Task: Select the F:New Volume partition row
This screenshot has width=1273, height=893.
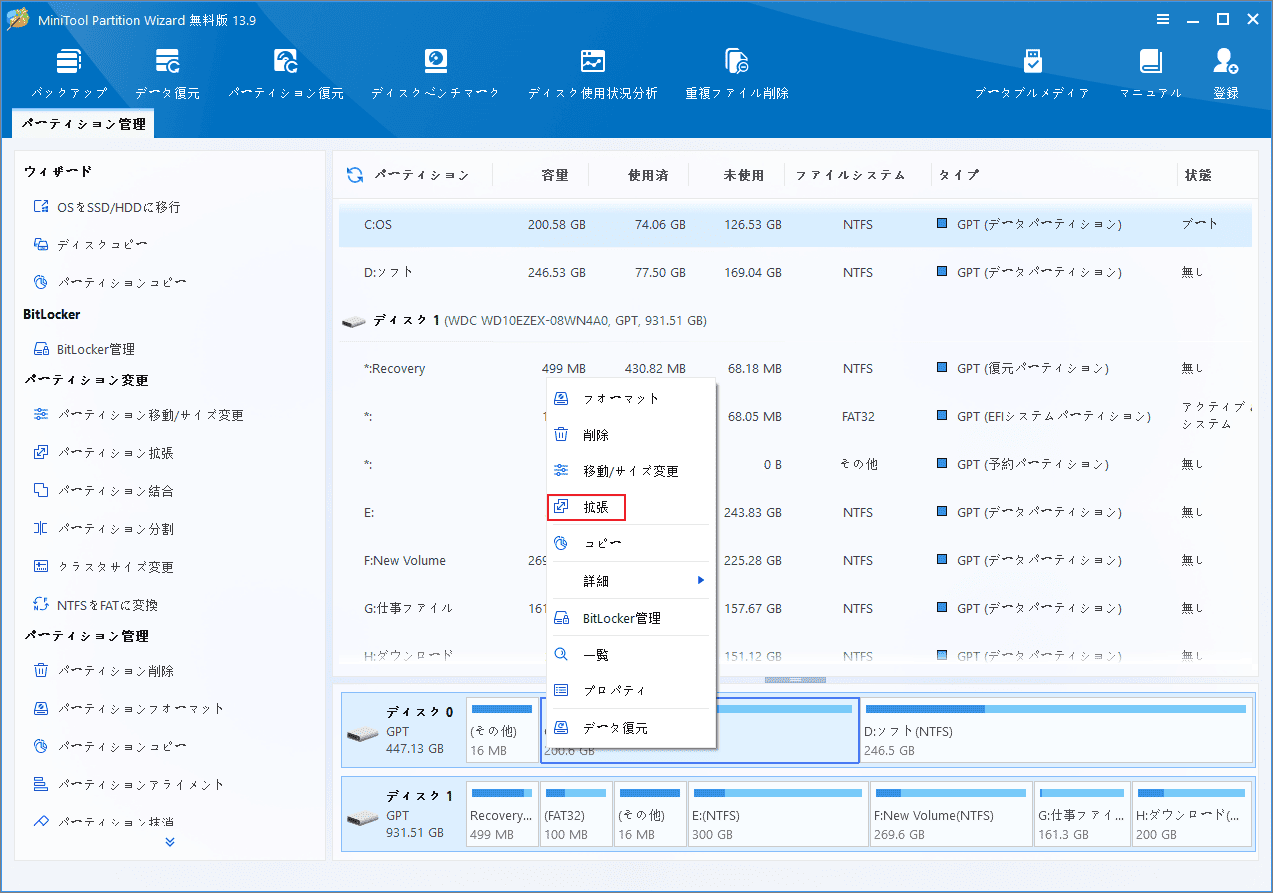Action: 795,560
